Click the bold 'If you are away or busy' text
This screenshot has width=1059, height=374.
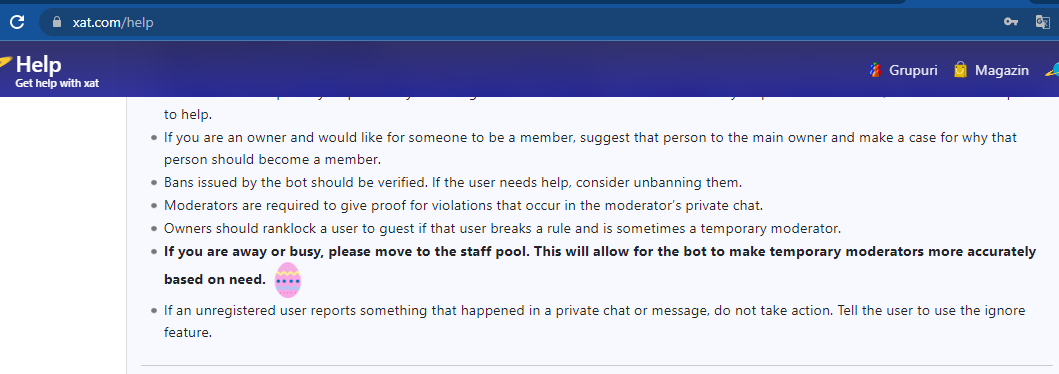(x=600, y=265)
